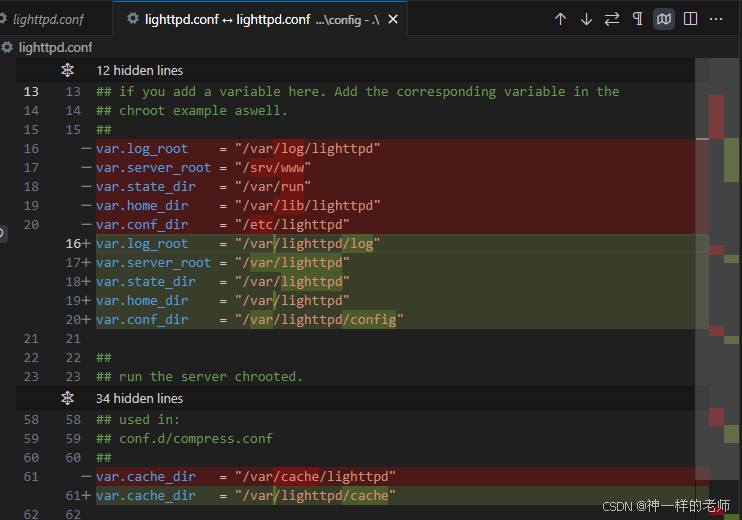Toggle whitespace paragraph-mark icon
742x520 pixels.
(637, 19)
